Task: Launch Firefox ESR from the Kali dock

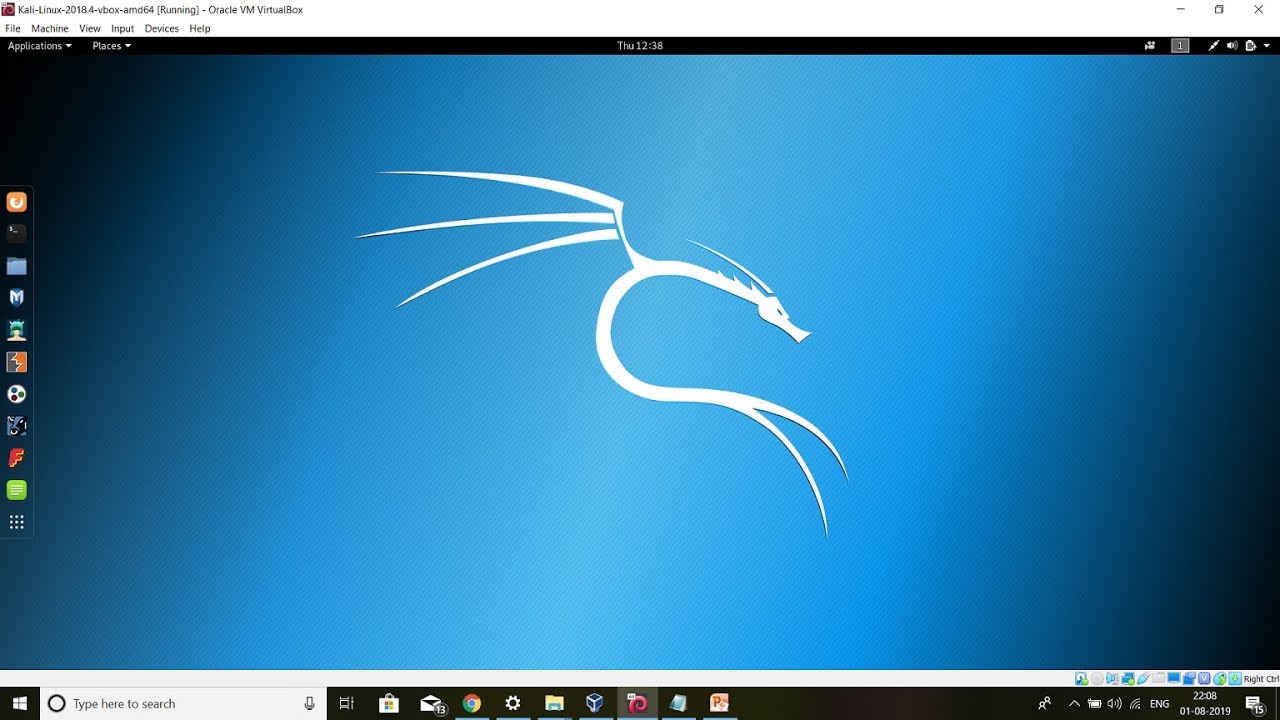Action: 16,202
